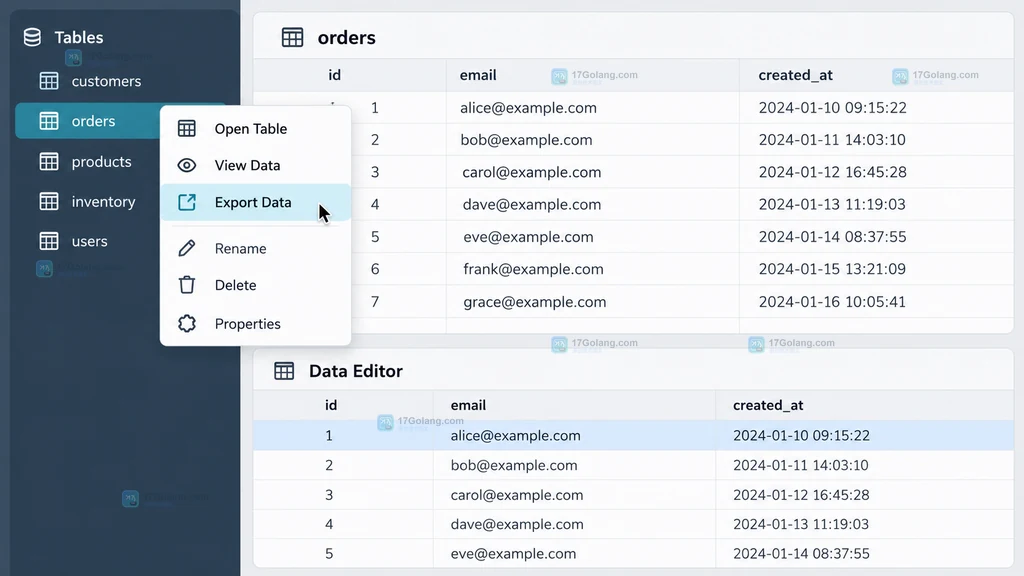Click the database icon beside Tables
The width and height of the screenshot is (1024, 576).
[x=32, y=37]
